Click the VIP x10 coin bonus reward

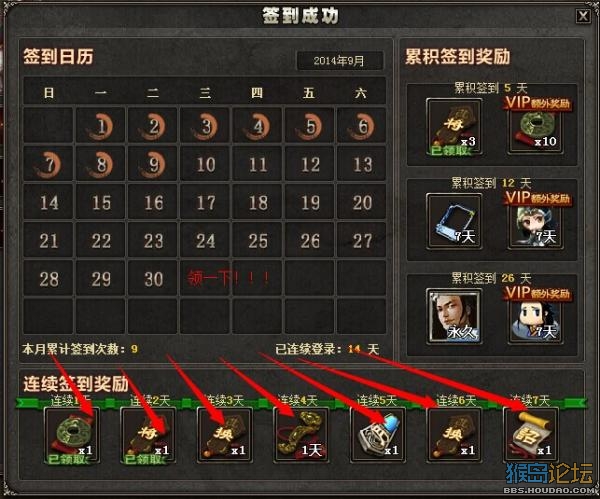535,128
